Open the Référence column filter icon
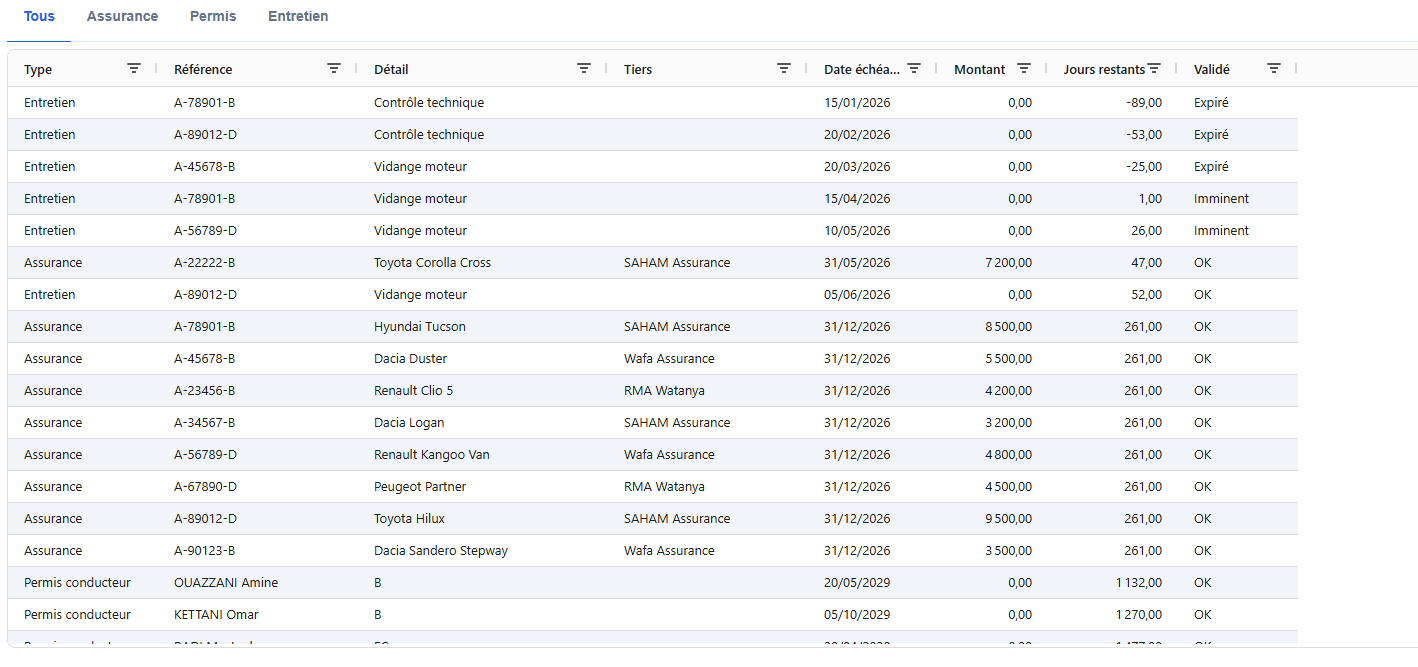 tap(334, 69)
